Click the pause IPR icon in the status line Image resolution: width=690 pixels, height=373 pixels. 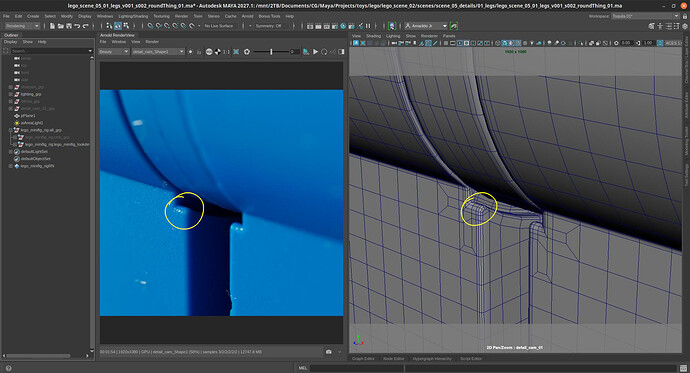pyautogui.click(x=368, y=26)
